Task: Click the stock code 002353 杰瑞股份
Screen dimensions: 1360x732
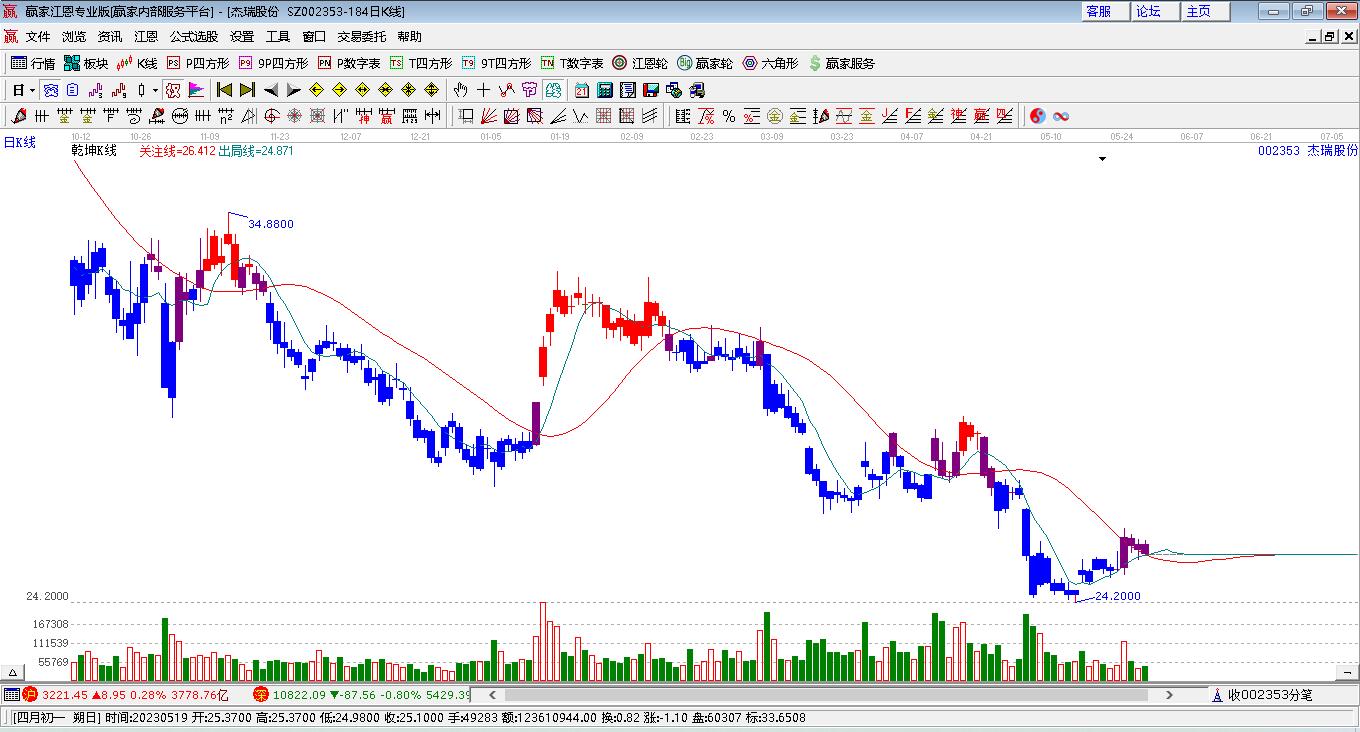Action: (1308, 151)
